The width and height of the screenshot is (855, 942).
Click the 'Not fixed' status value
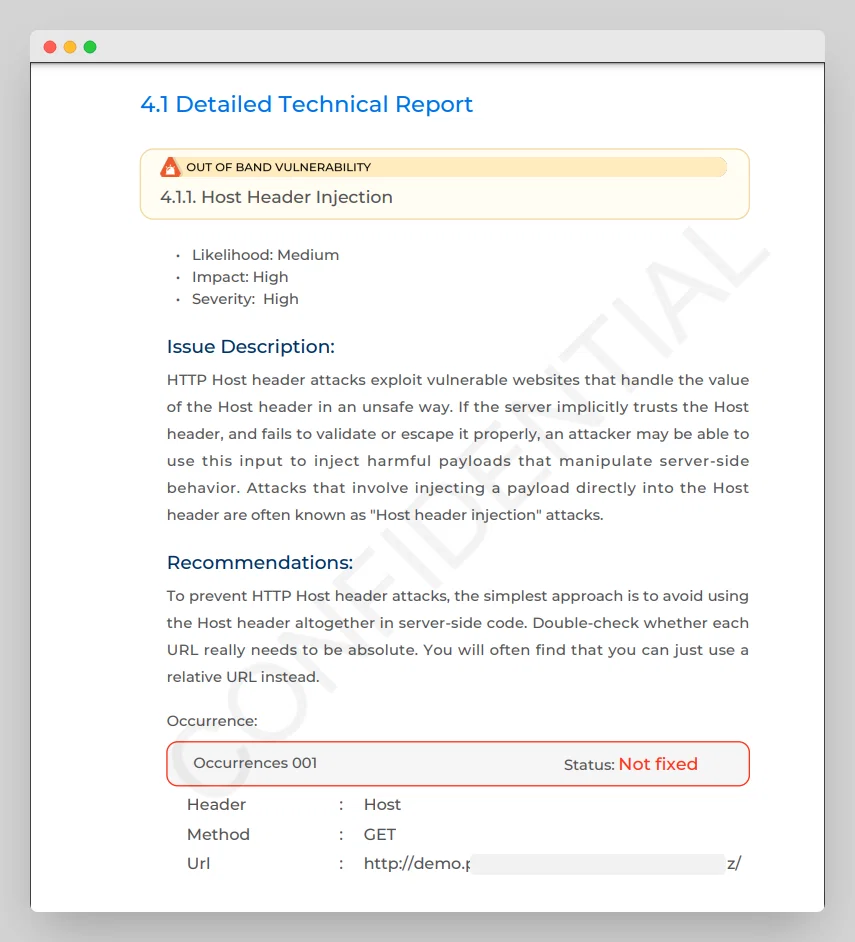[x=658, y=764]
